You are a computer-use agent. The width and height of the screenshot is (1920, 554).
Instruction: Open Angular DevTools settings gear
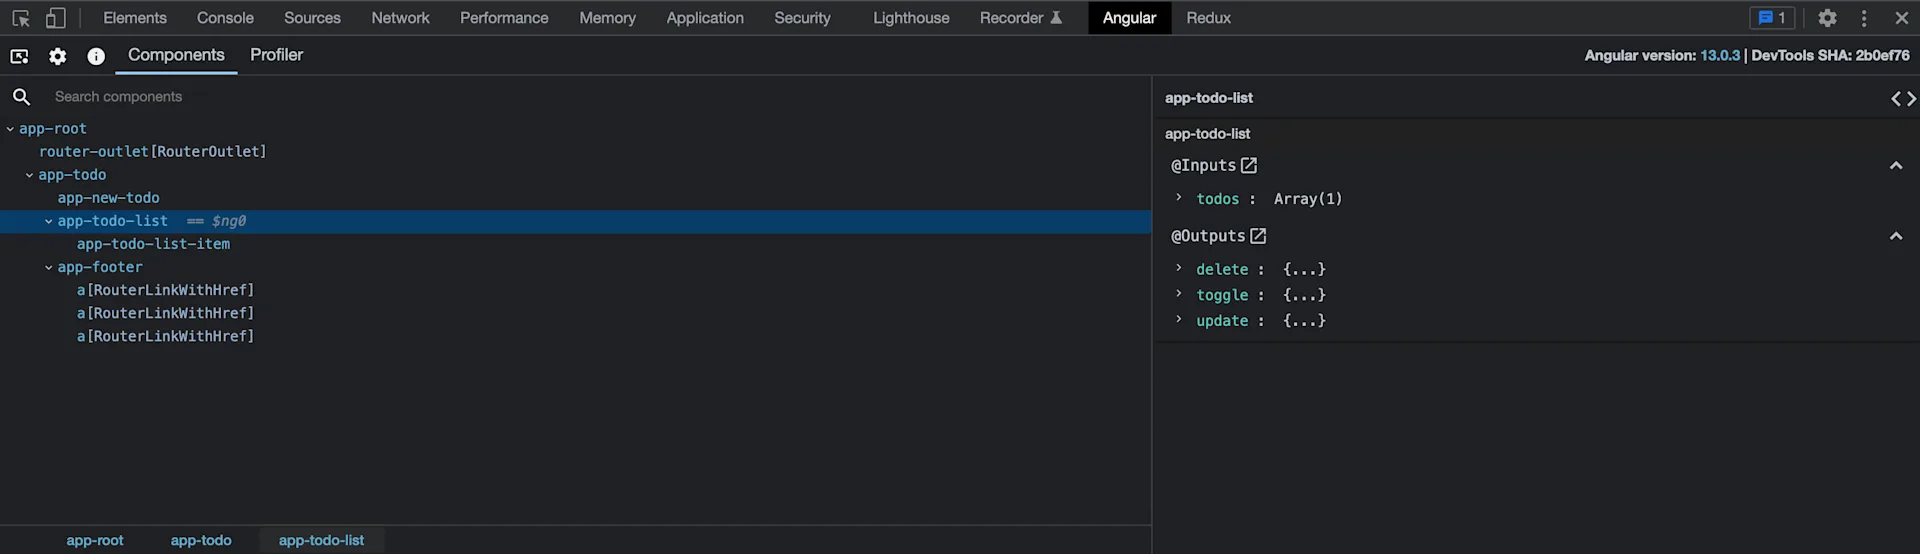point(58,56)
